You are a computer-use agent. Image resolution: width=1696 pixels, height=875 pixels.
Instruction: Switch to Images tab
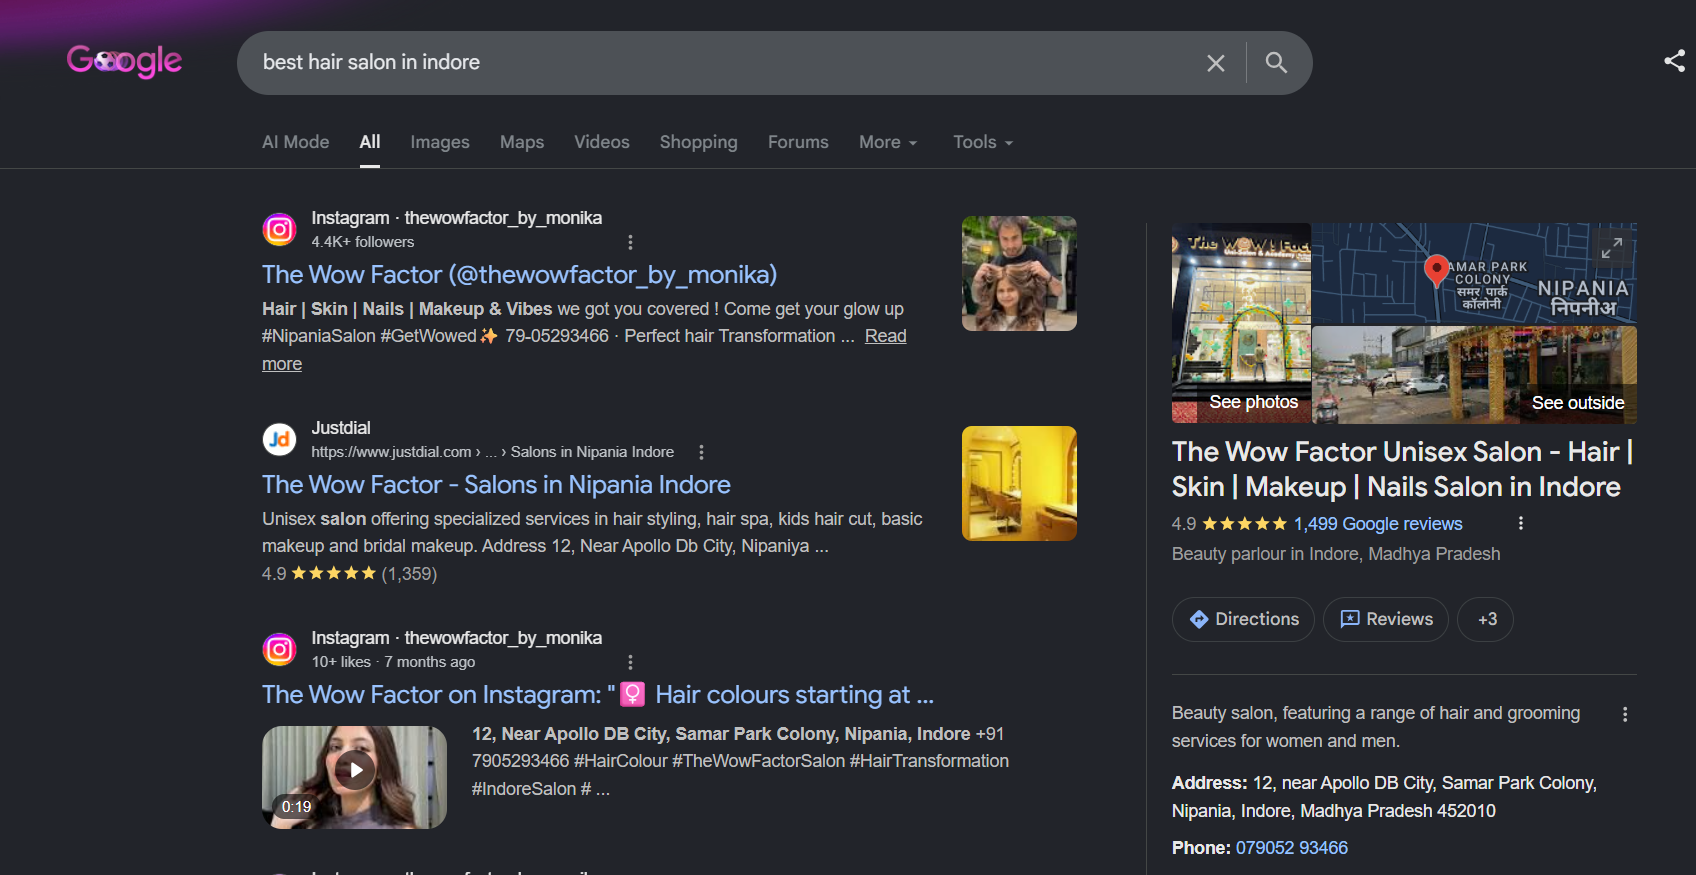(440, 142)
